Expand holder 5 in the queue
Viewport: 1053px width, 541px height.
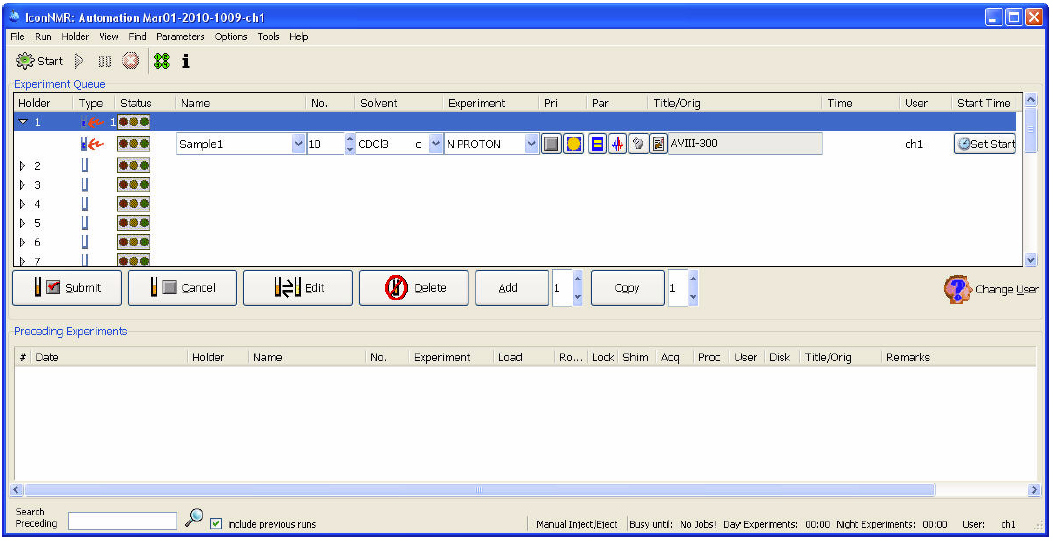tap(22, 222)
